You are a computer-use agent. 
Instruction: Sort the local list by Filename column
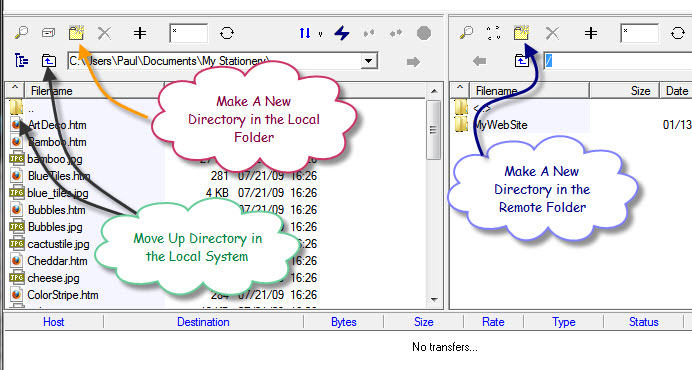[94, 91]
